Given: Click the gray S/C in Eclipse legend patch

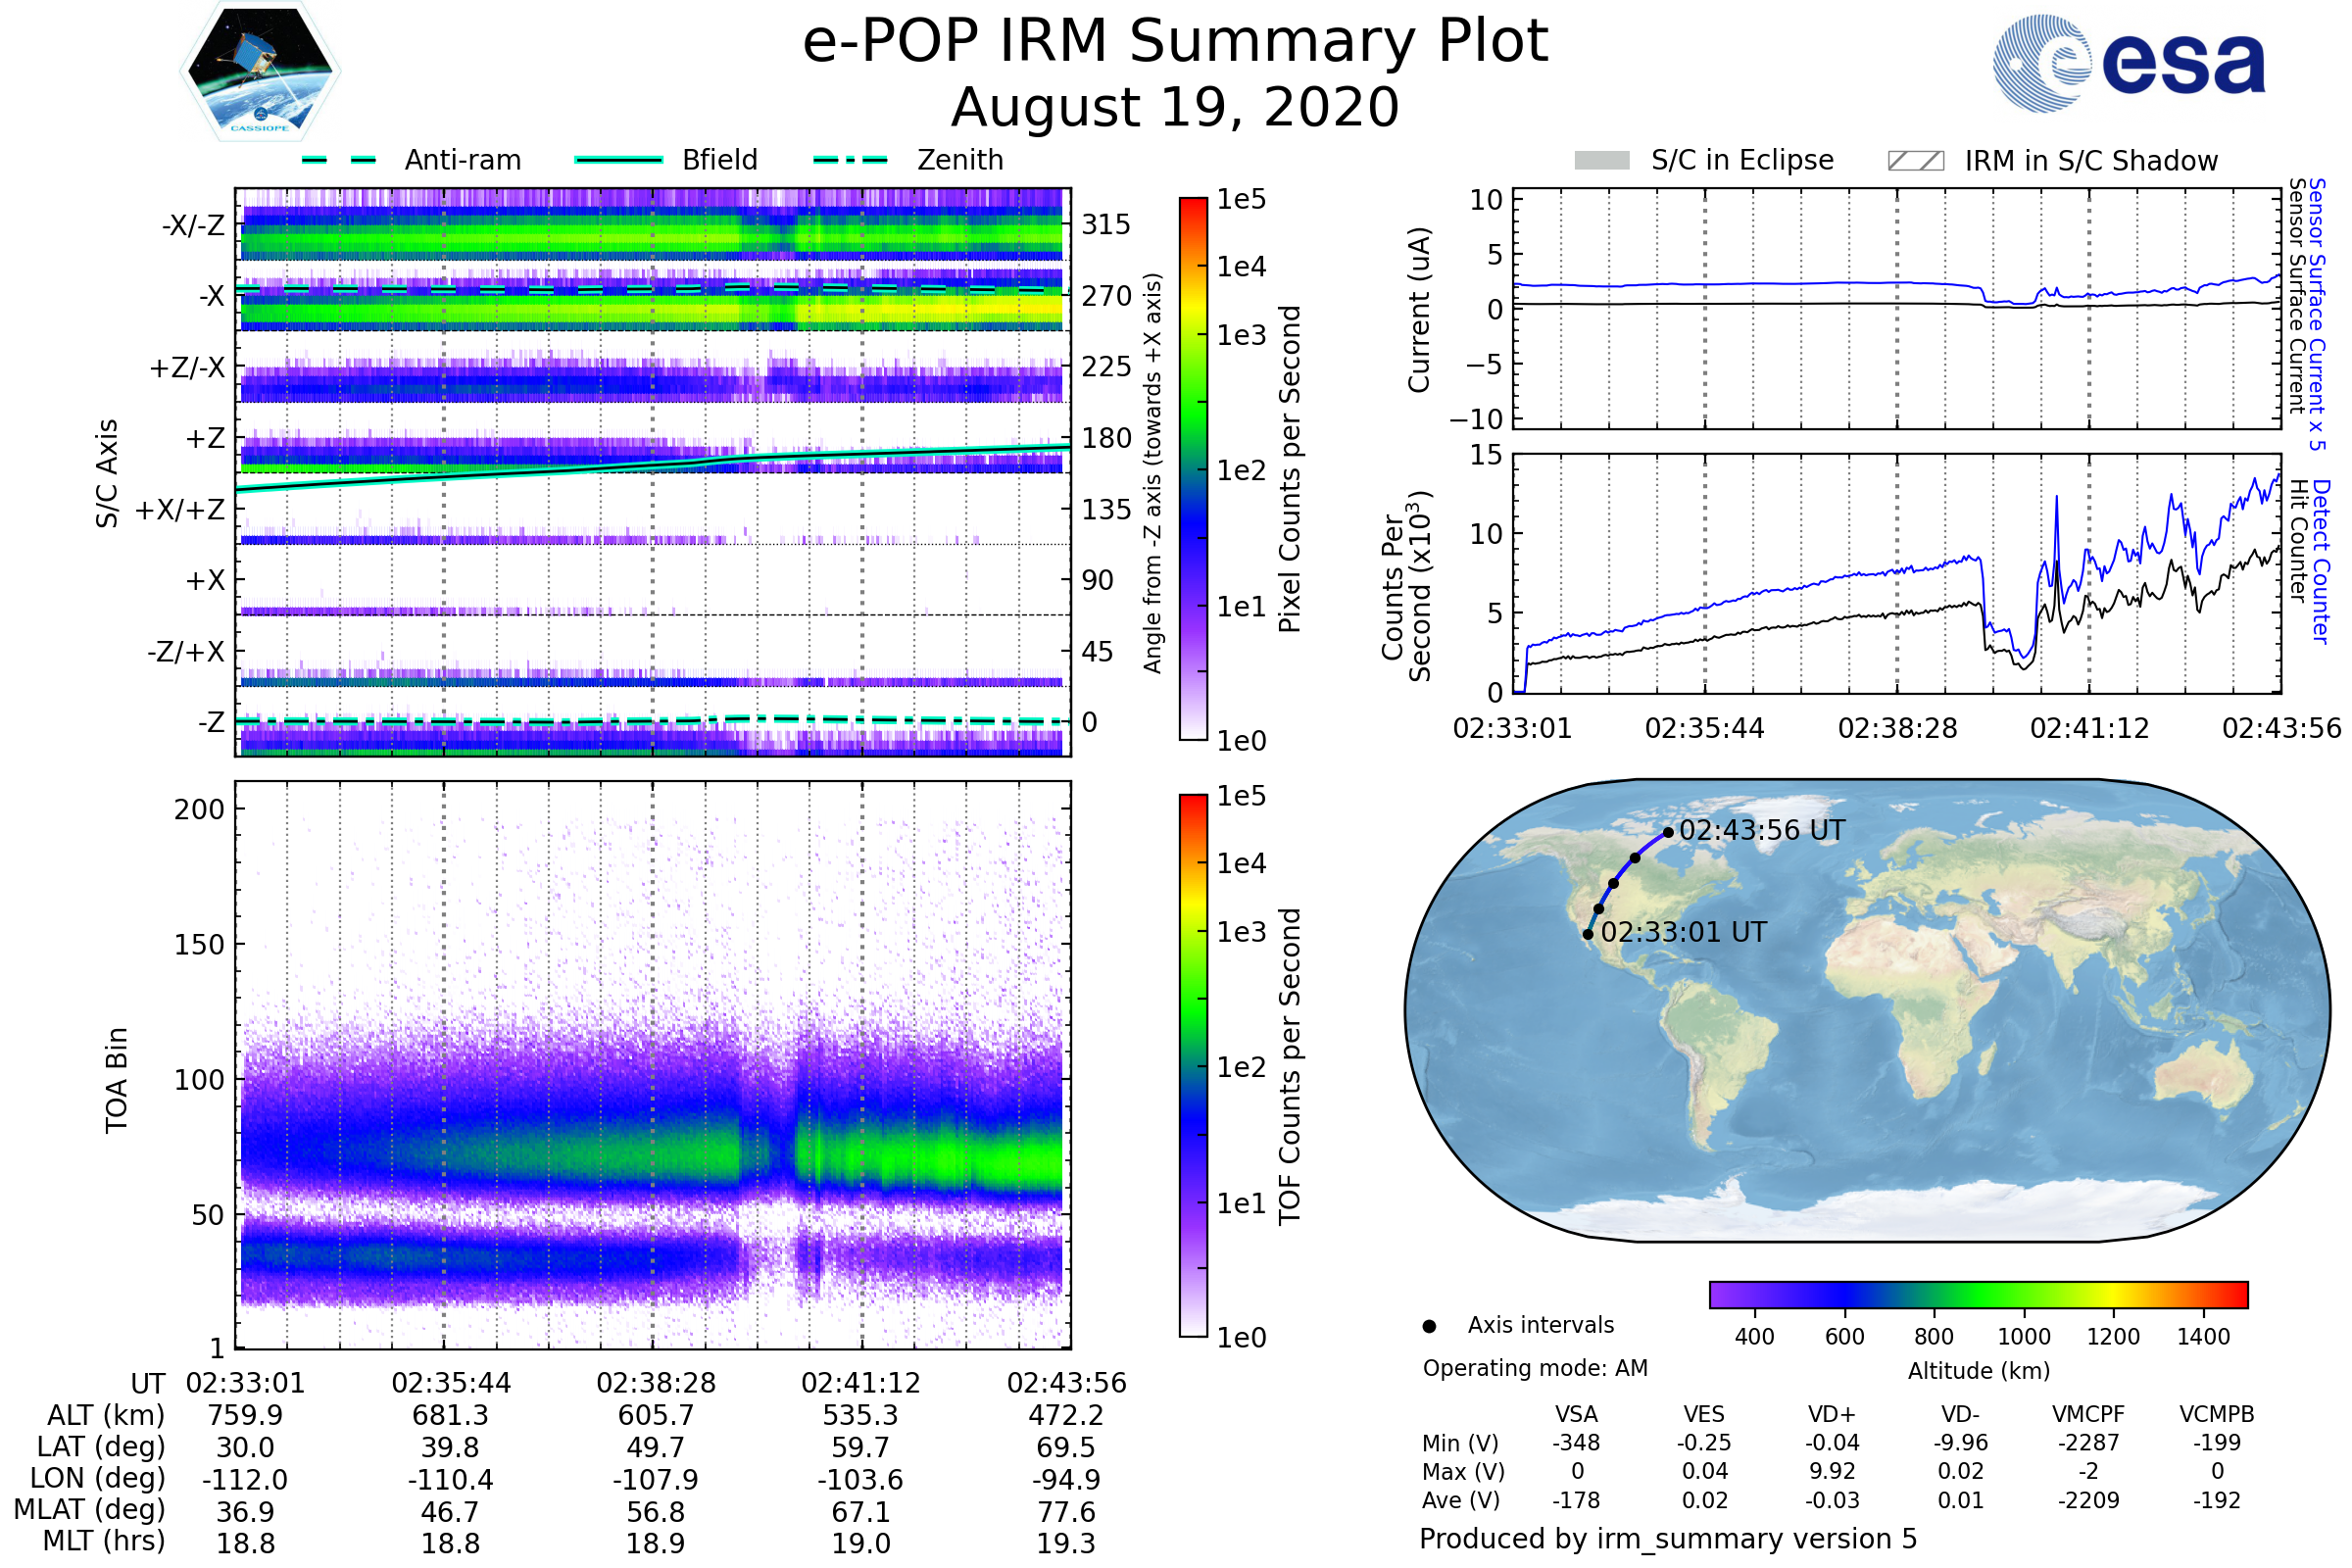Looking at the screenshot, I should click(1601, 161).
